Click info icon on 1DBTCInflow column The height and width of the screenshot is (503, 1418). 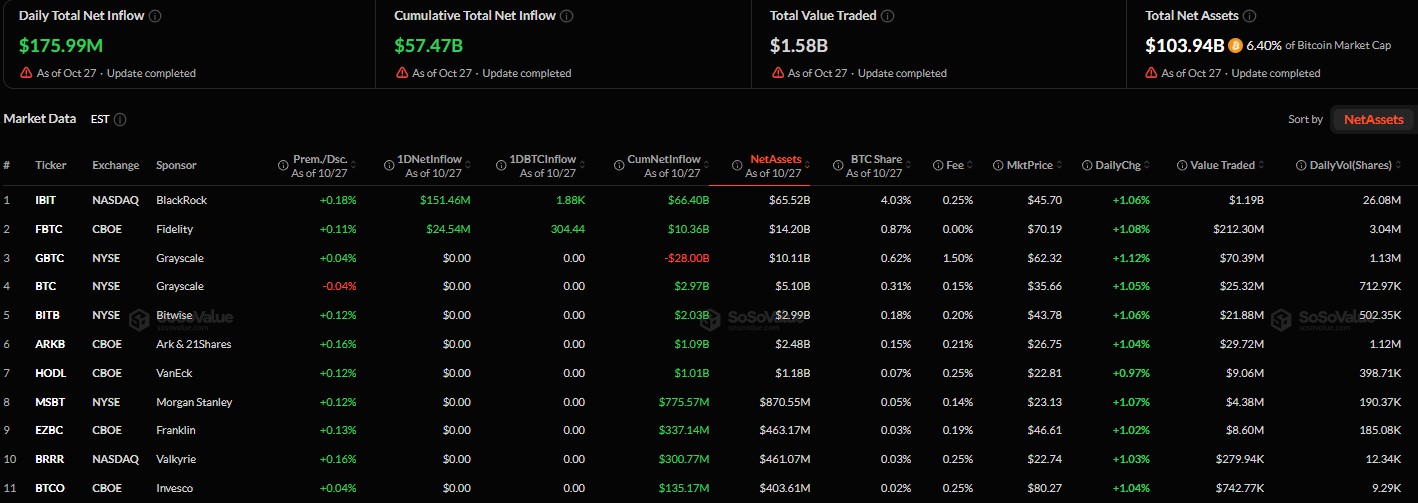pyautogui.click(x=500, y=165)
